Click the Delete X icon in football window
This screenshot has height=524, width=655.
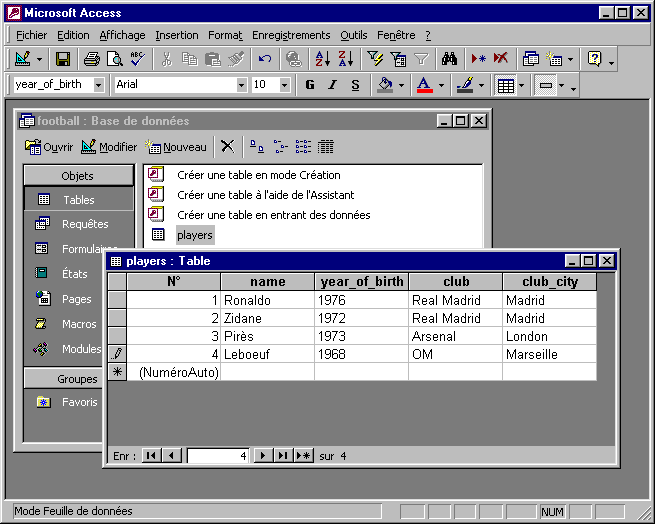tap(228, 146)
